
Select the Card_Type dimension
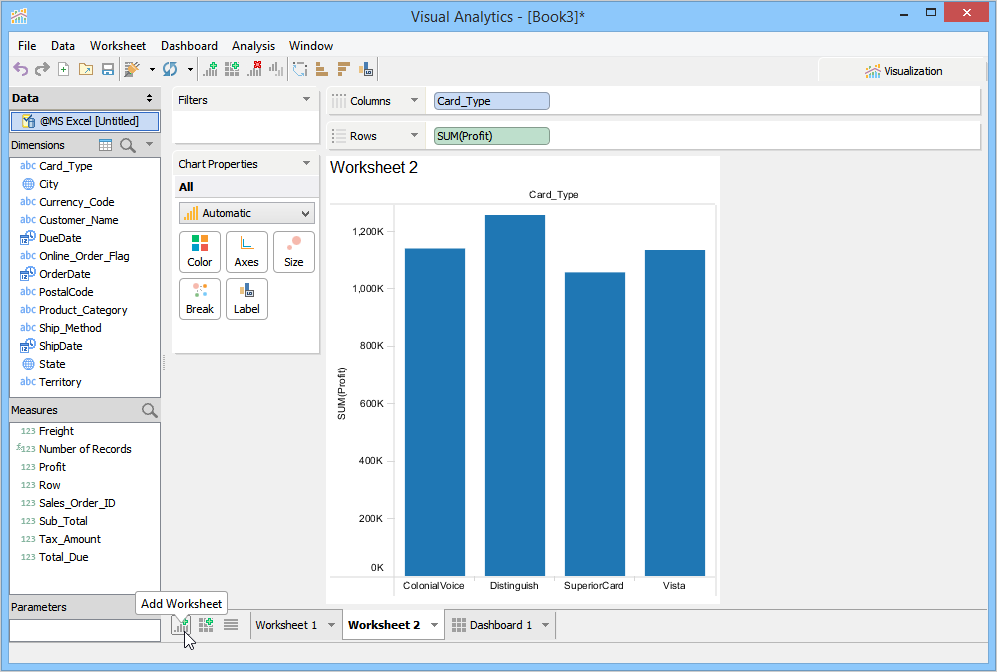tap(65, 166)
